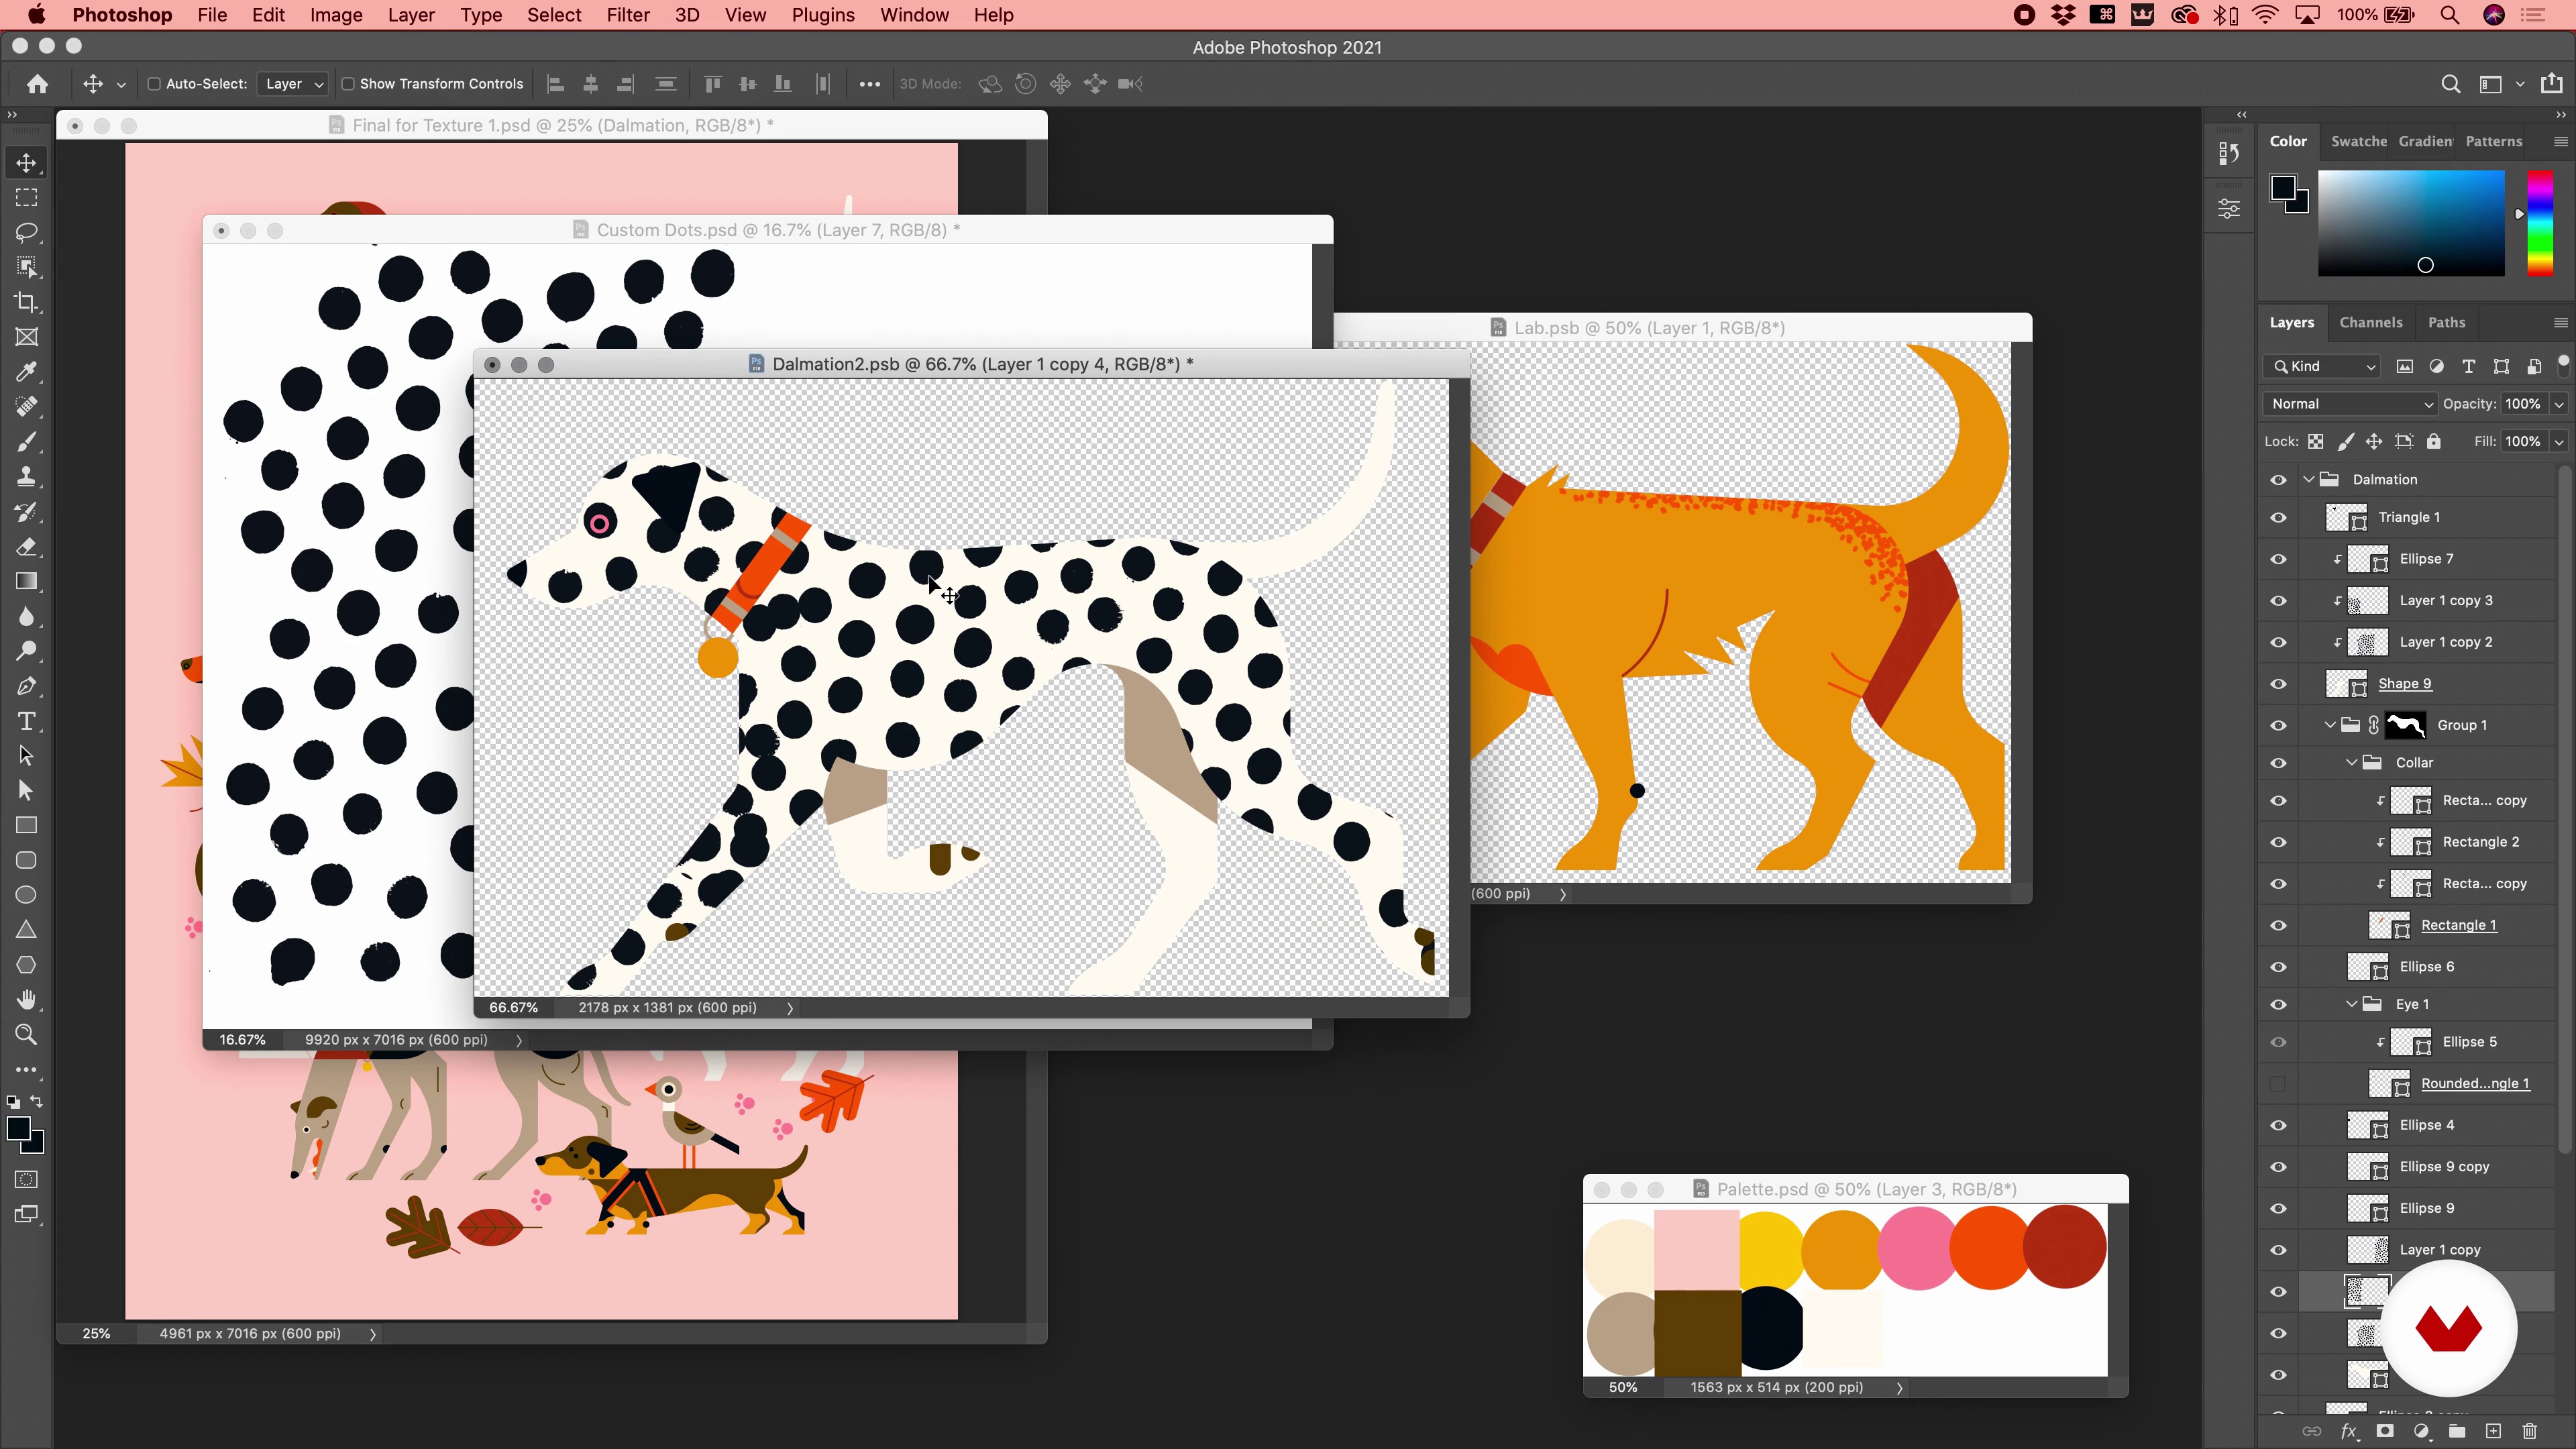
Task: Open the align more options ellipsis
Action: click(870, 84)
